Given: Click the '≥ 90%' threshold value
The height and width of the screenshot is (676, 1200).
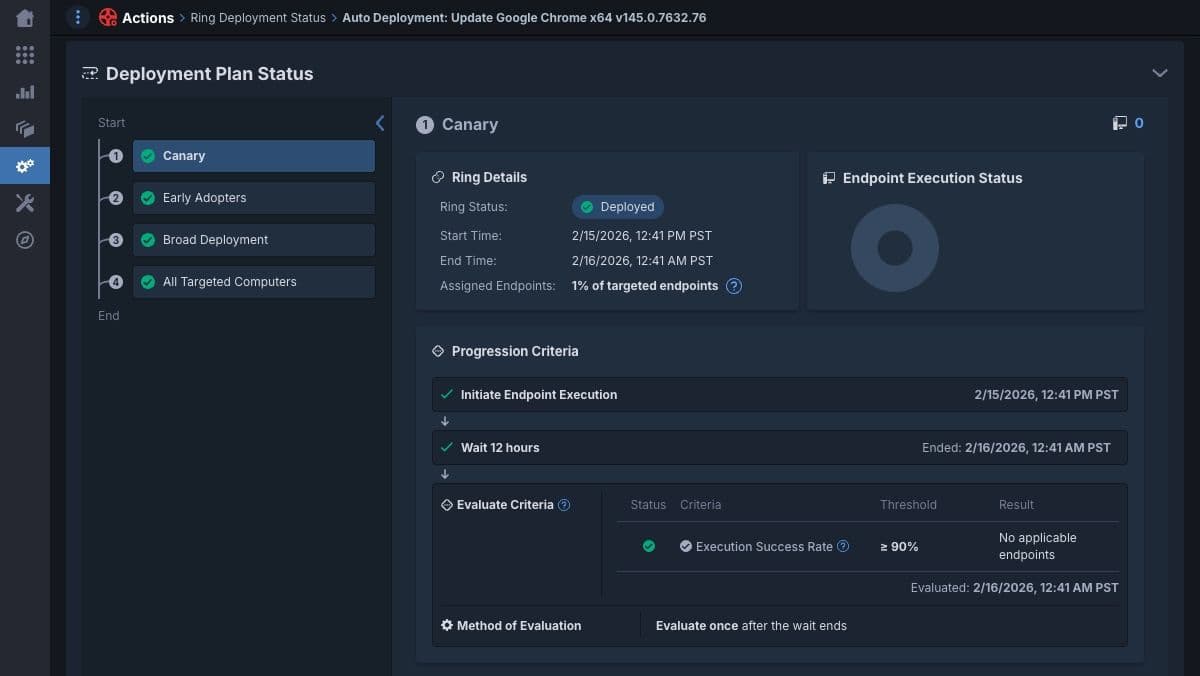Looking at the screenshot, I should [x=899, y=546].
